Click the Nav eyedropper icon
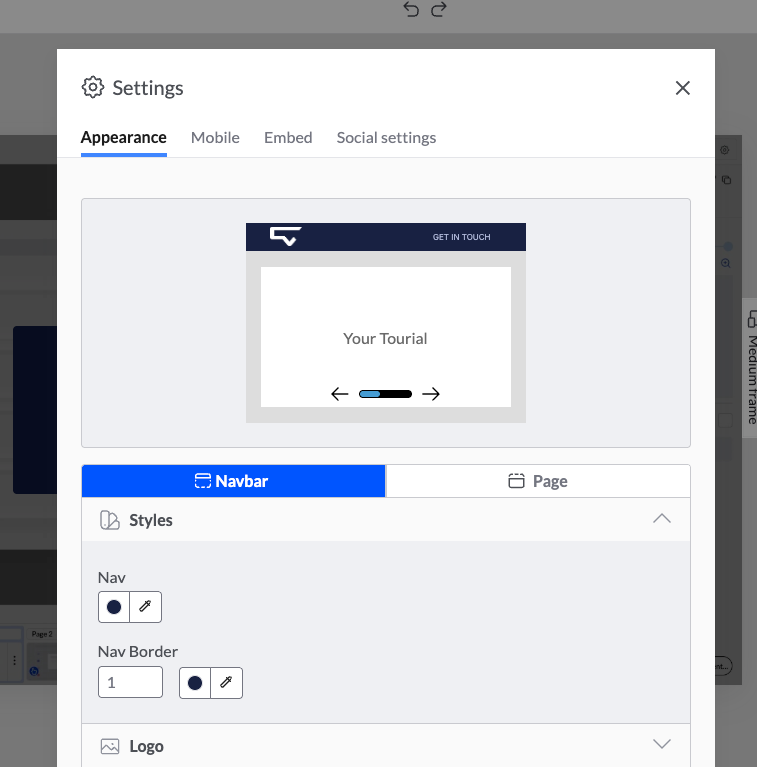Image resolution: width=757 pixels, height=767 pixels. (x=145, y=607)
